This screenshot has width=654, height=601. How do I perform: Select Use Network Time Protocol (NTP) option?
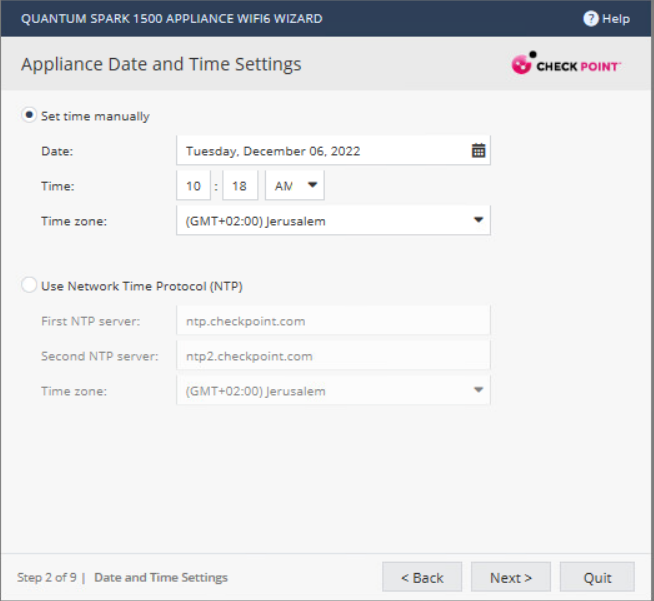(x=29, y=285)
